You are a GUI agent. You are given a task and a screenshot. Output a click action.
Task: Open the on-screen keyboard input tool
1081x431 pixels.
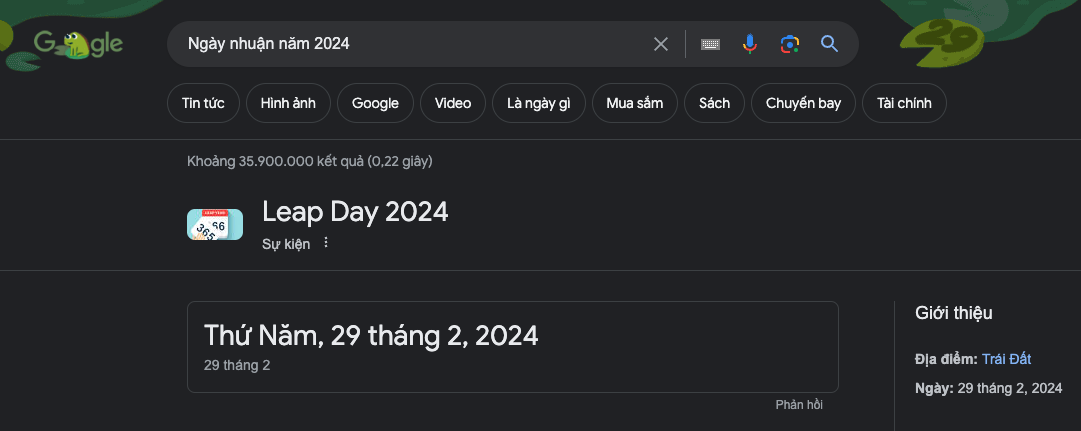pyautogui.click(x=711, y=44)
